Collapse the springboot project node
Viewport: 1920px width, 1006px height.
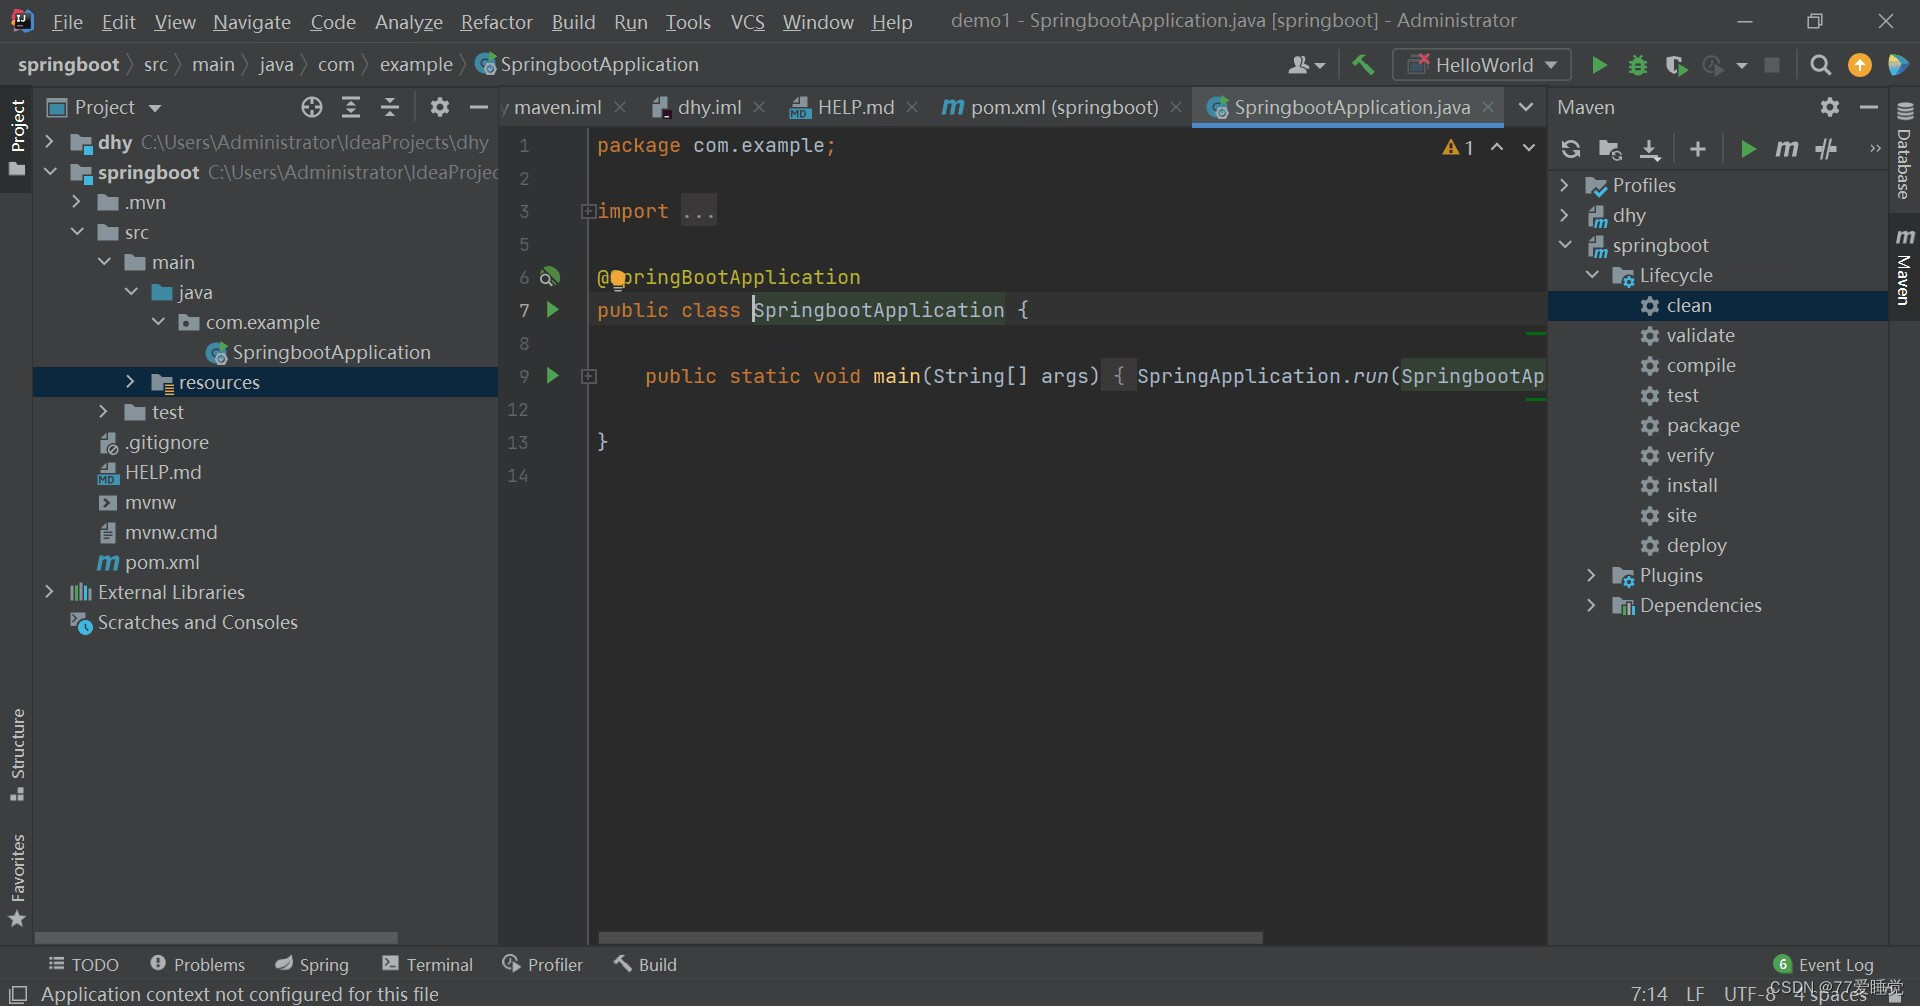tap(50, 172)
